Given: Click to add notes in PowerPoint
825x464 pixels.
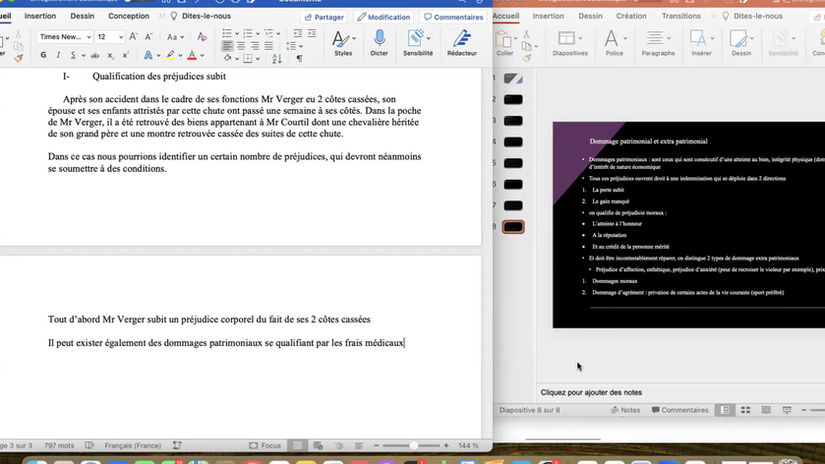Looking at the screenshot, I should click(x=591, y=392).
